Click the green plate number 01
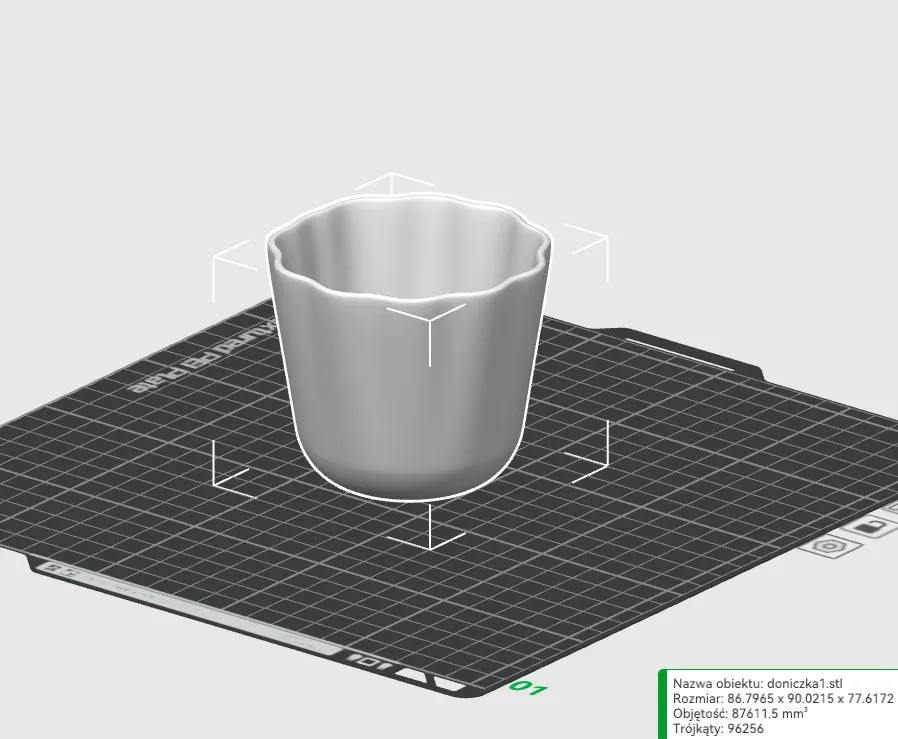 point(529,687)
